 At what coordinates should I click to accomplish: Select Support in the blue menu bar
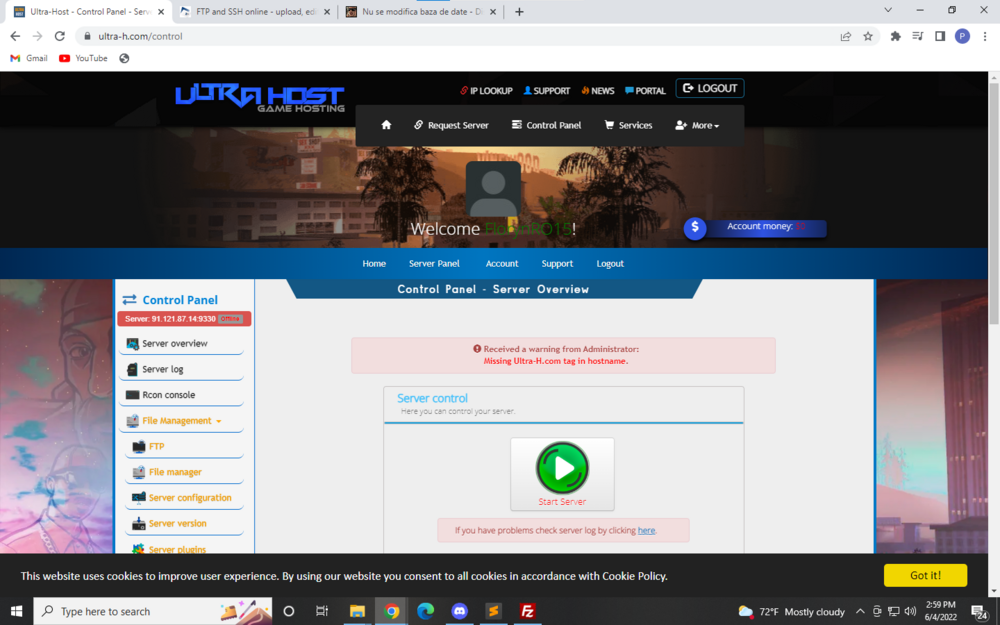pos(557,263)
